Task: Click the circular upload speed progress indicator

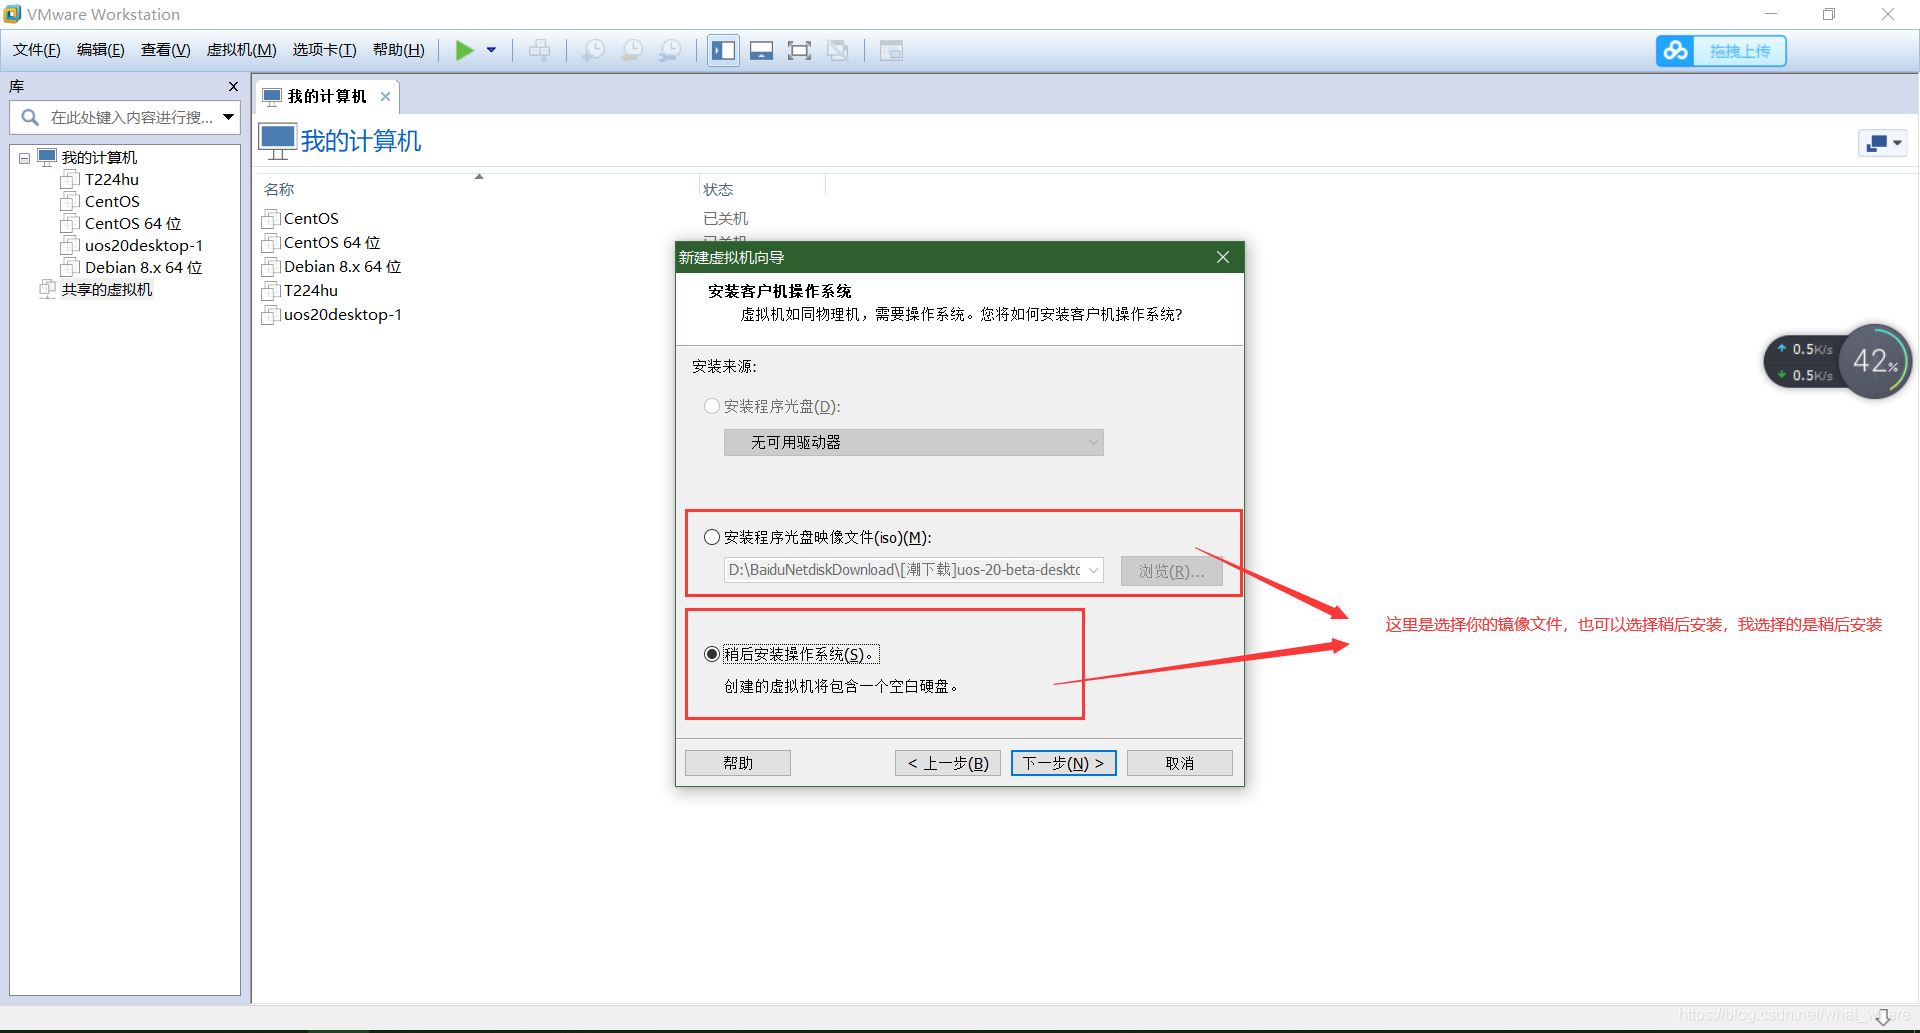Action: coord(1876,361)
